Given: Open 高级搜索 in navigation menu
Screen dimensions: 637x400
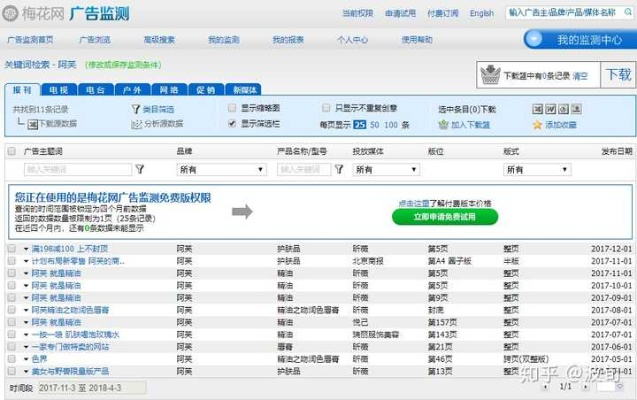Looking at the screenshot, I should coord(159,40).
